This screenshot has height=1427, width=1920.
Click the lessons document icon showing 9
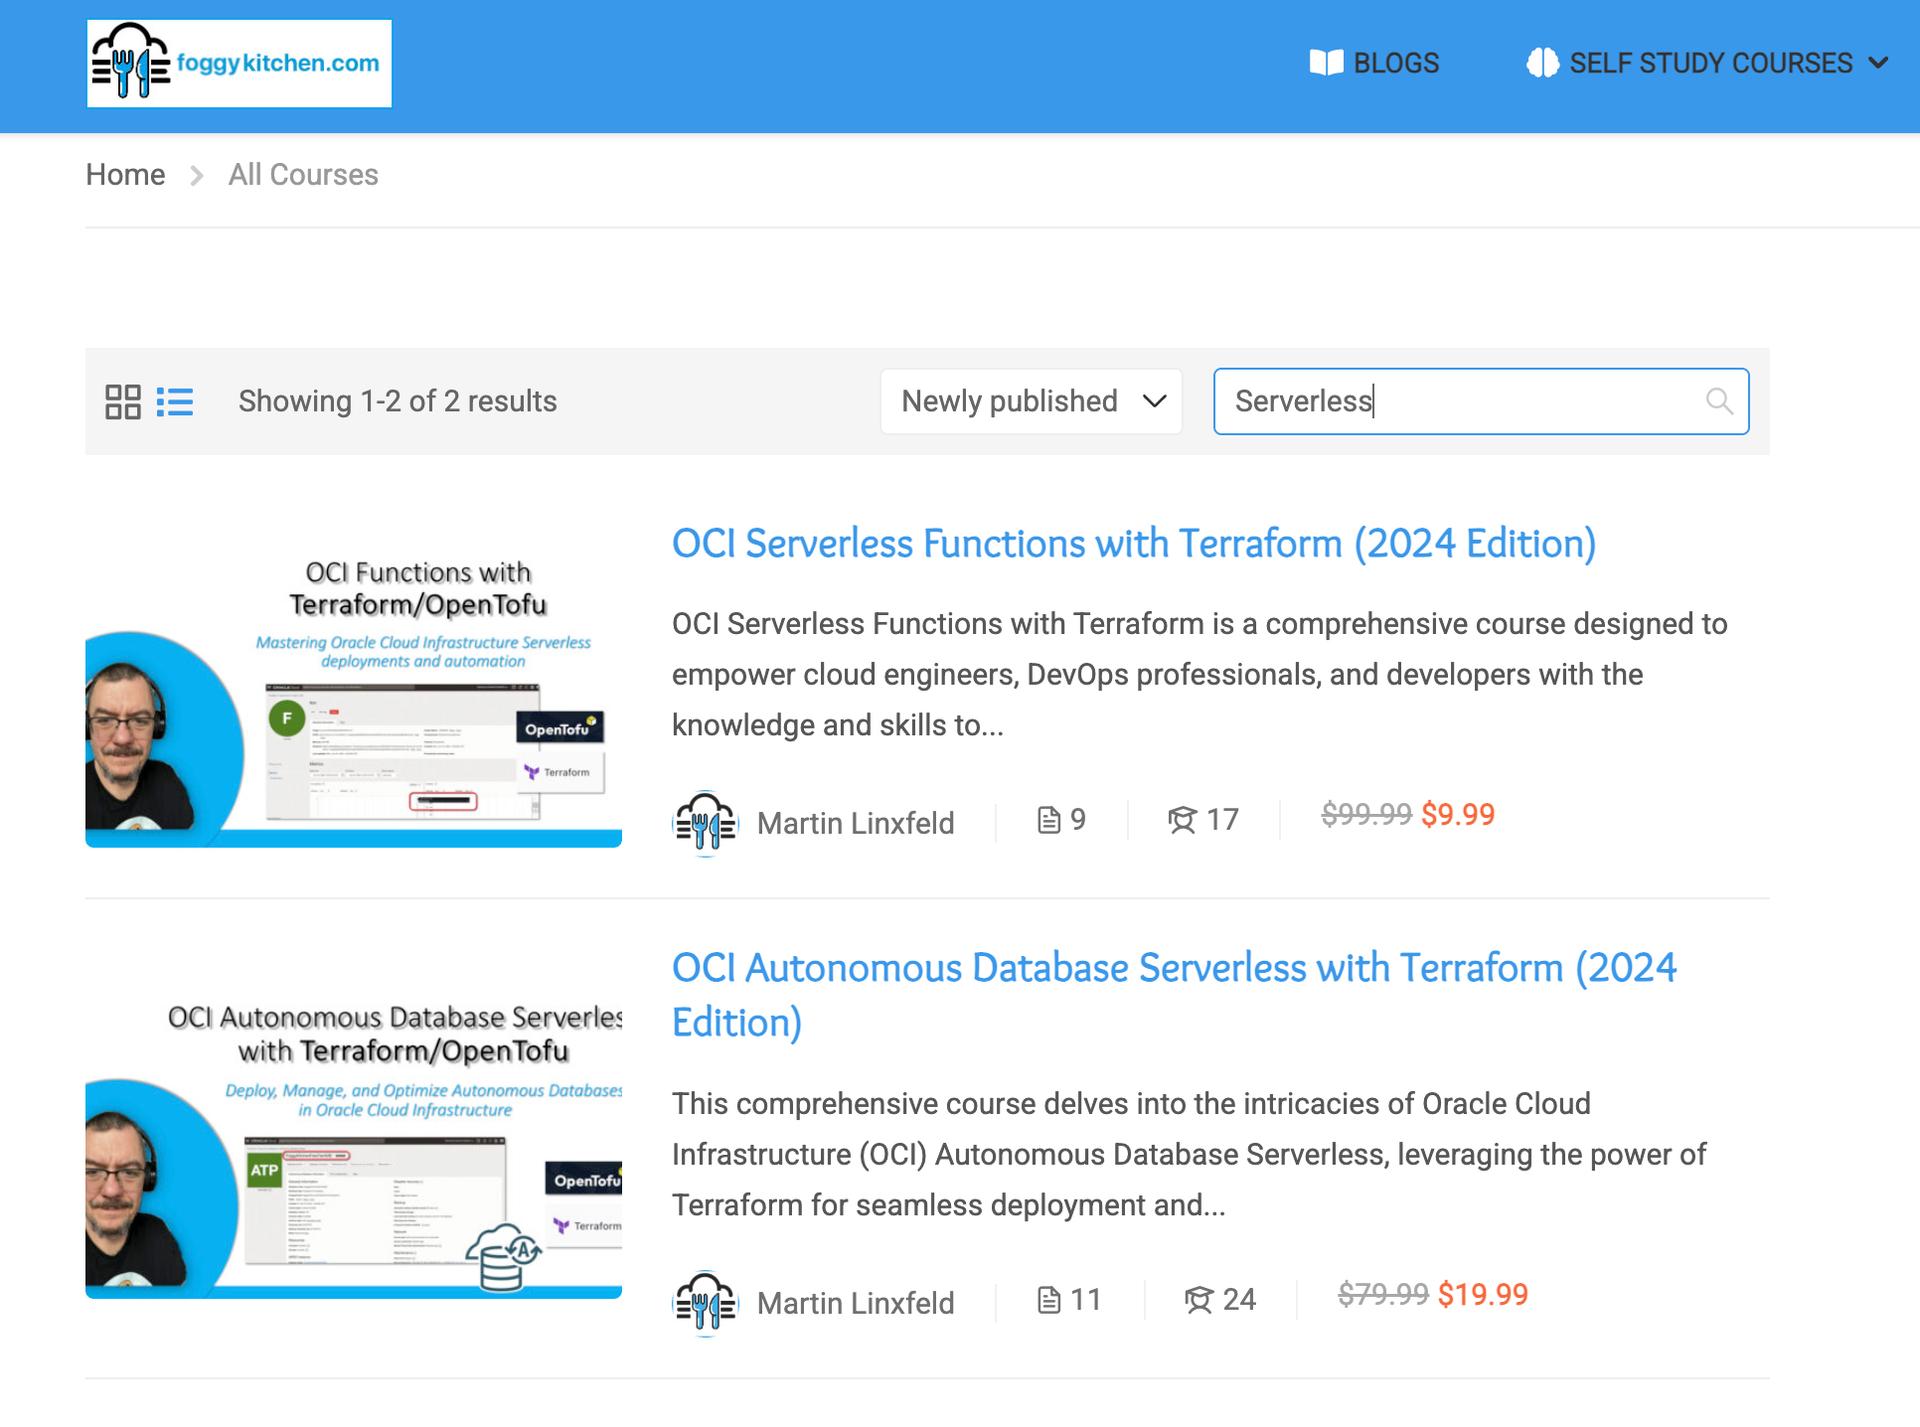(1048, 821)
